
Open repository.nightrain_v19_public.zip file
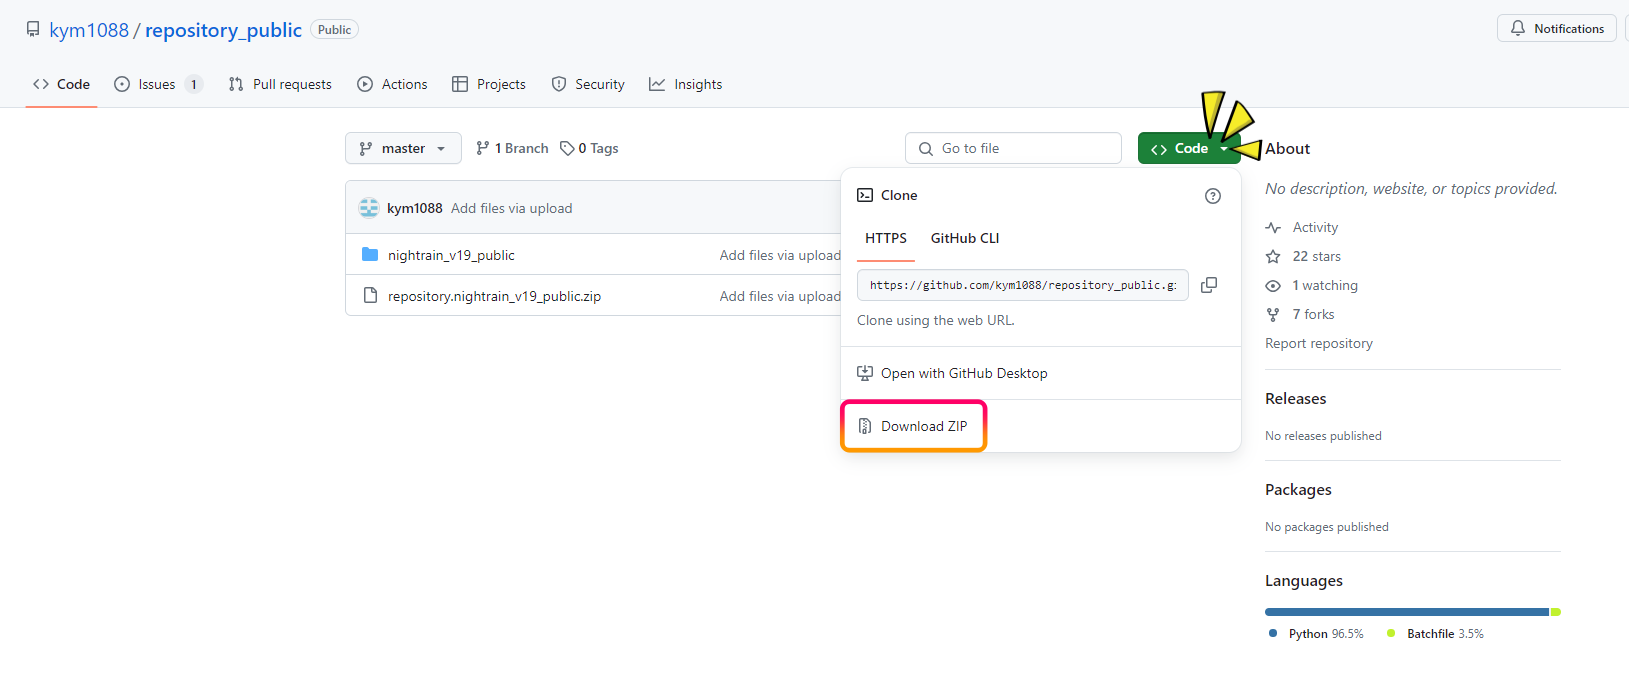tap(494, 296)
